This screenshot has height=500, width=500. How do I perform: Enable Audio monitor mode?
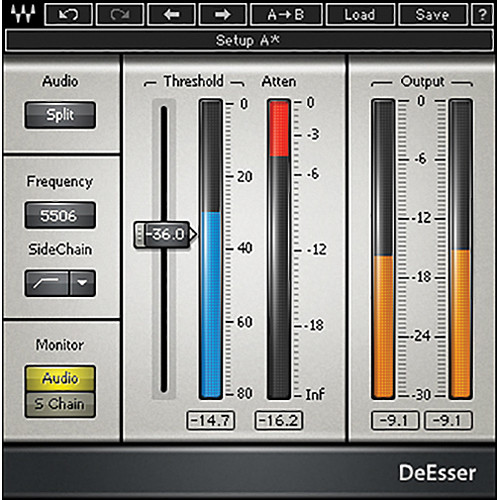[x=60, y=378]
